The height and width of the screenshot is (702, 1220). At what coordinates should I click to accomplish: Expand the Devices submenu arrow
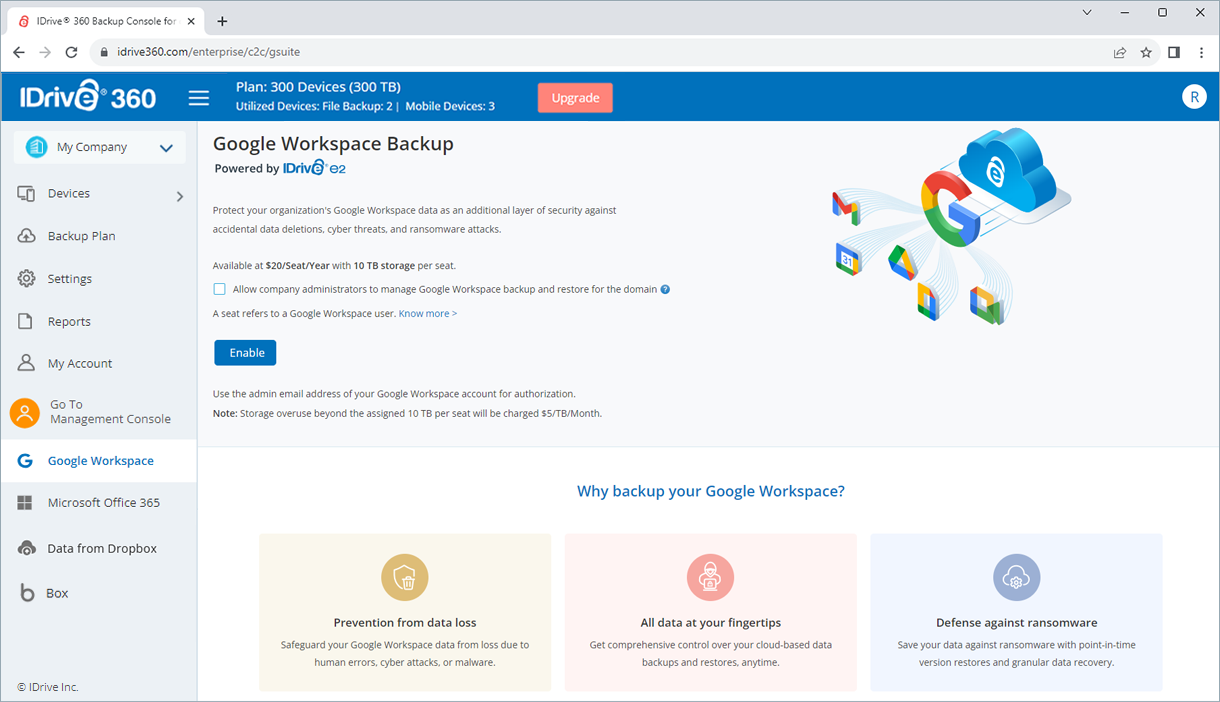pos(180,196)
